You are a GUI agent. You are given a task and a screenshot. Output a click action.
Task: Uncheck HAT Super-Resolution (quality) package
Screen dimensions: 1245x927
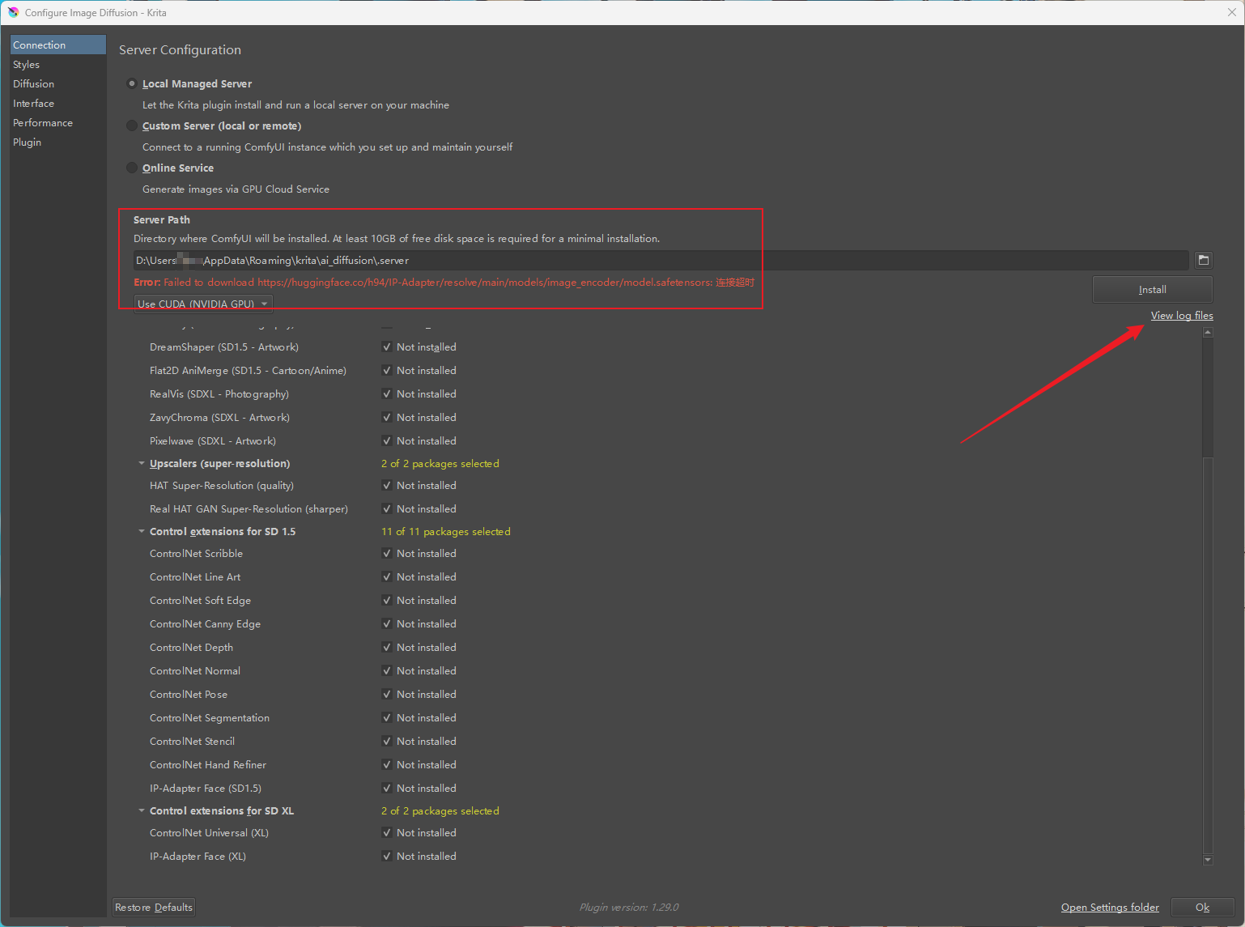(x=386, y=485)
